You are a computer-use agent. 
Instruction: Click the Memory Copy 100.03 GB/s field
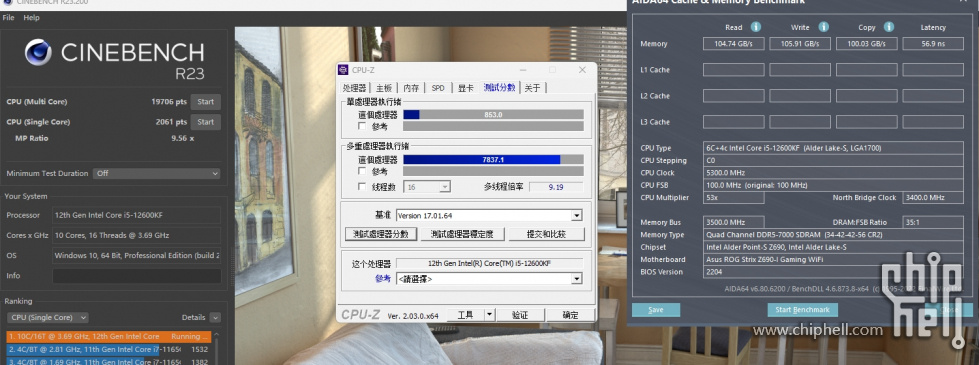[867, 44]
